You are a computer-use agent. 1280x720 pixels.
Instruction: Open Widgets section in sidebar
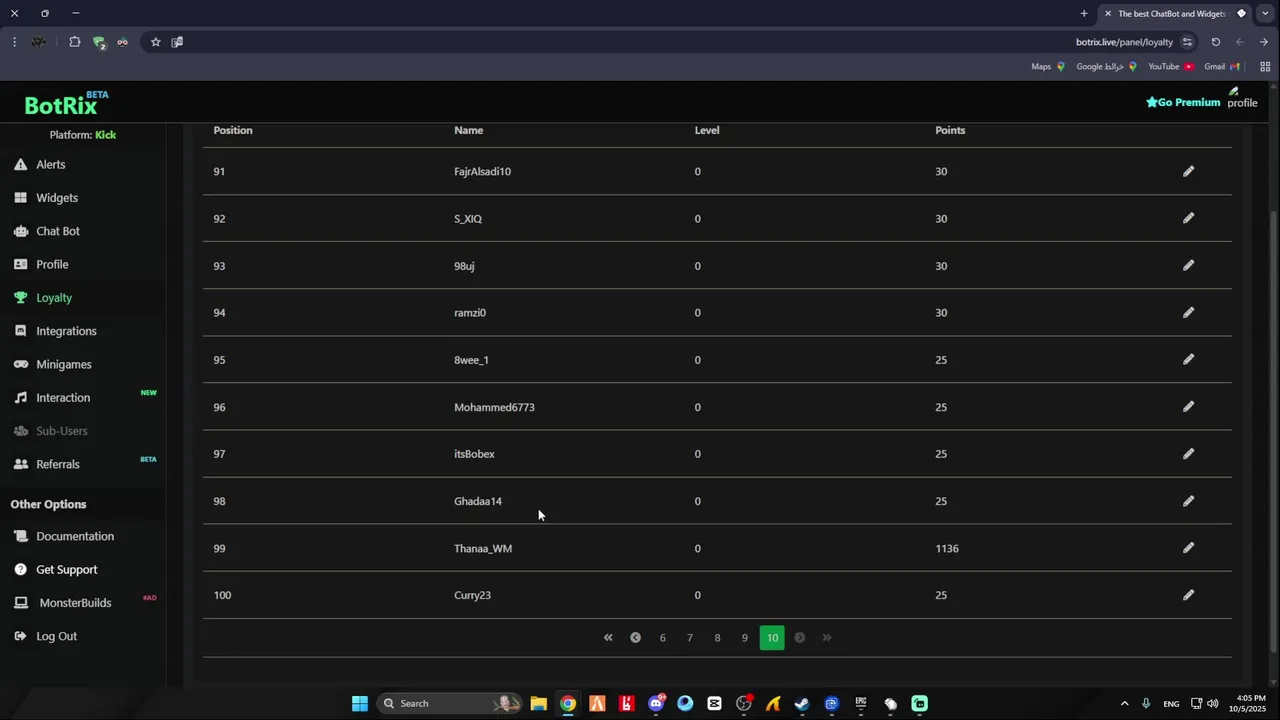pyautogui.click(x=57, y=198)
